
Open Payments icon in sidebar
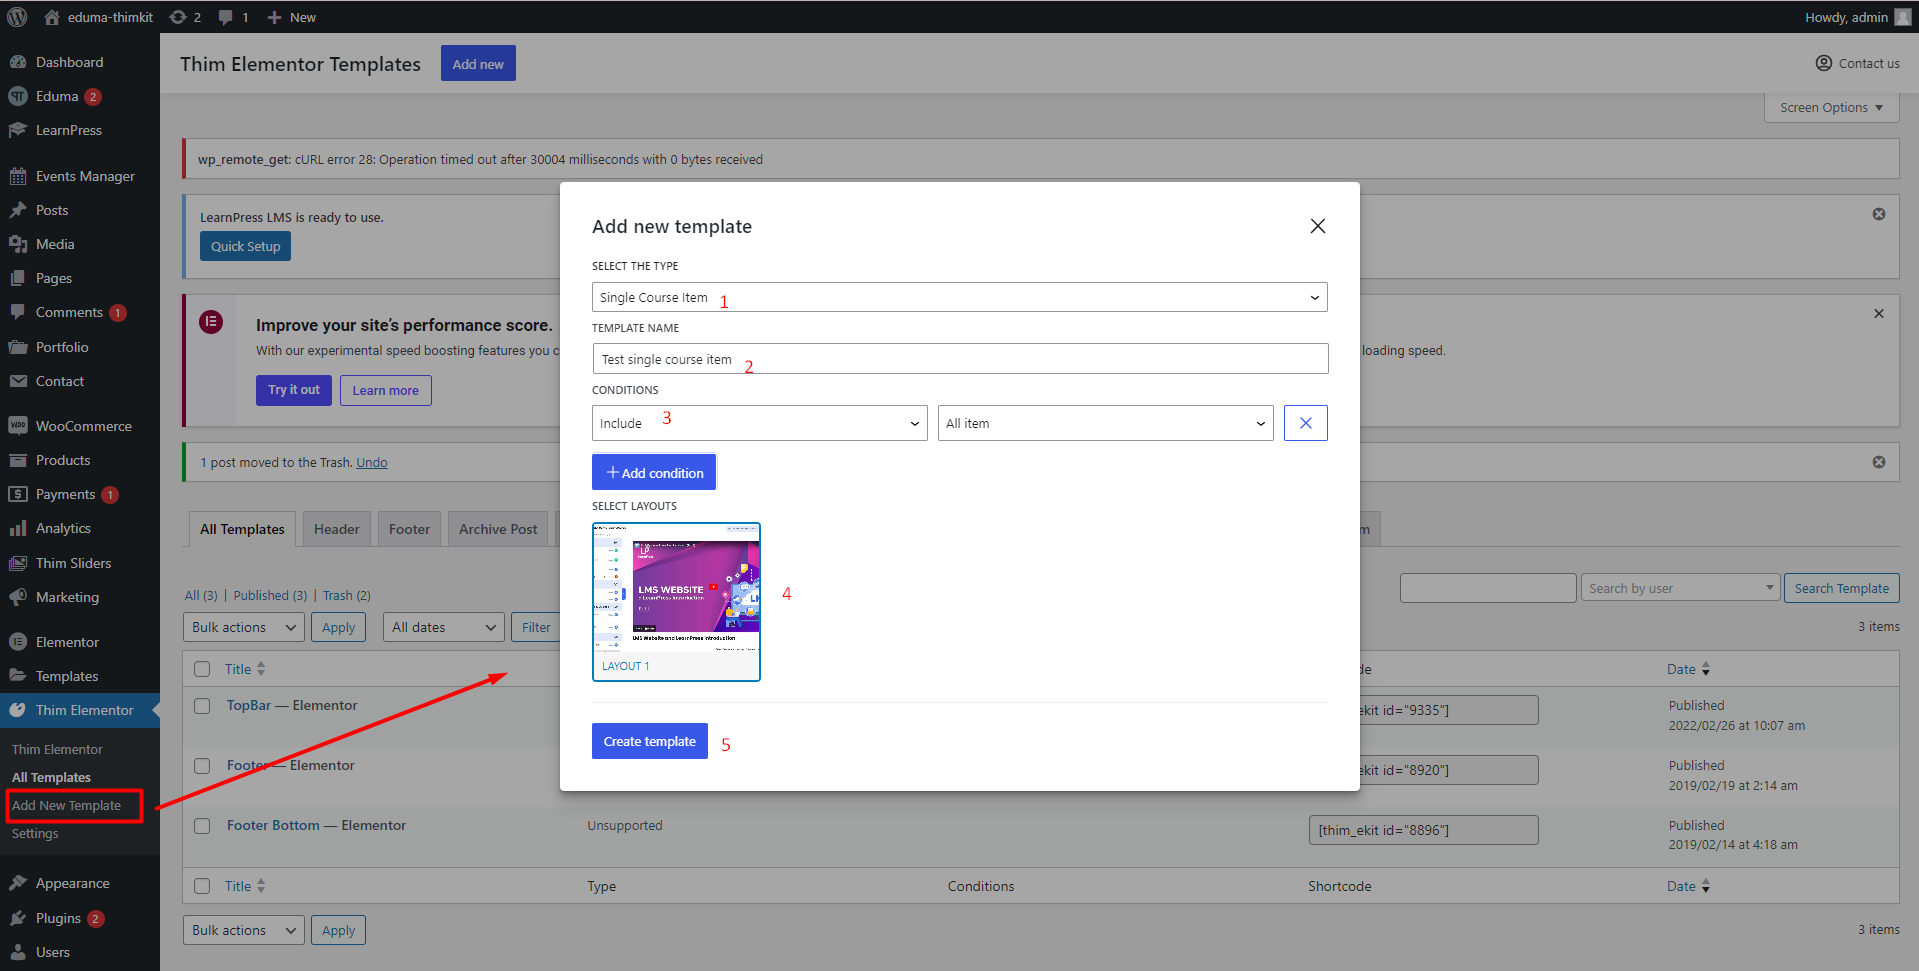pos(18,494)
